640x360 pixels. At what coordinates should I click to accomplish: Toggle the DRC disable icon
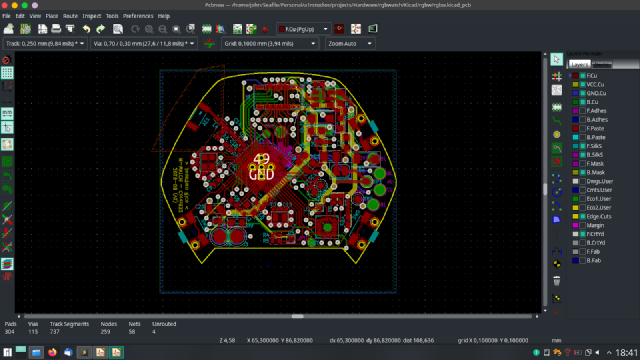tap(7, 60)
